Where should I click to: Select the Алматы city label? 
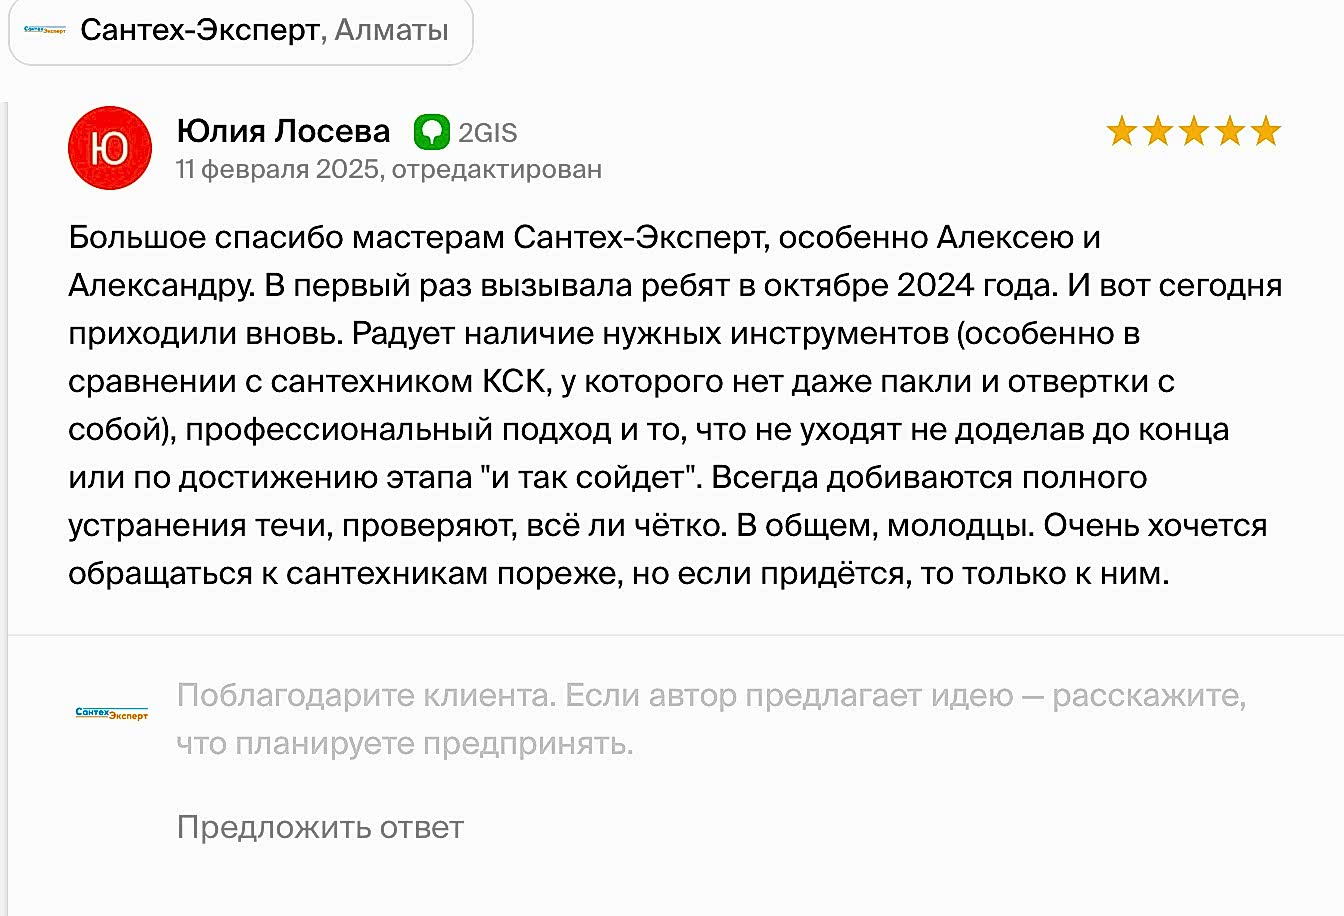pos(391,30)
